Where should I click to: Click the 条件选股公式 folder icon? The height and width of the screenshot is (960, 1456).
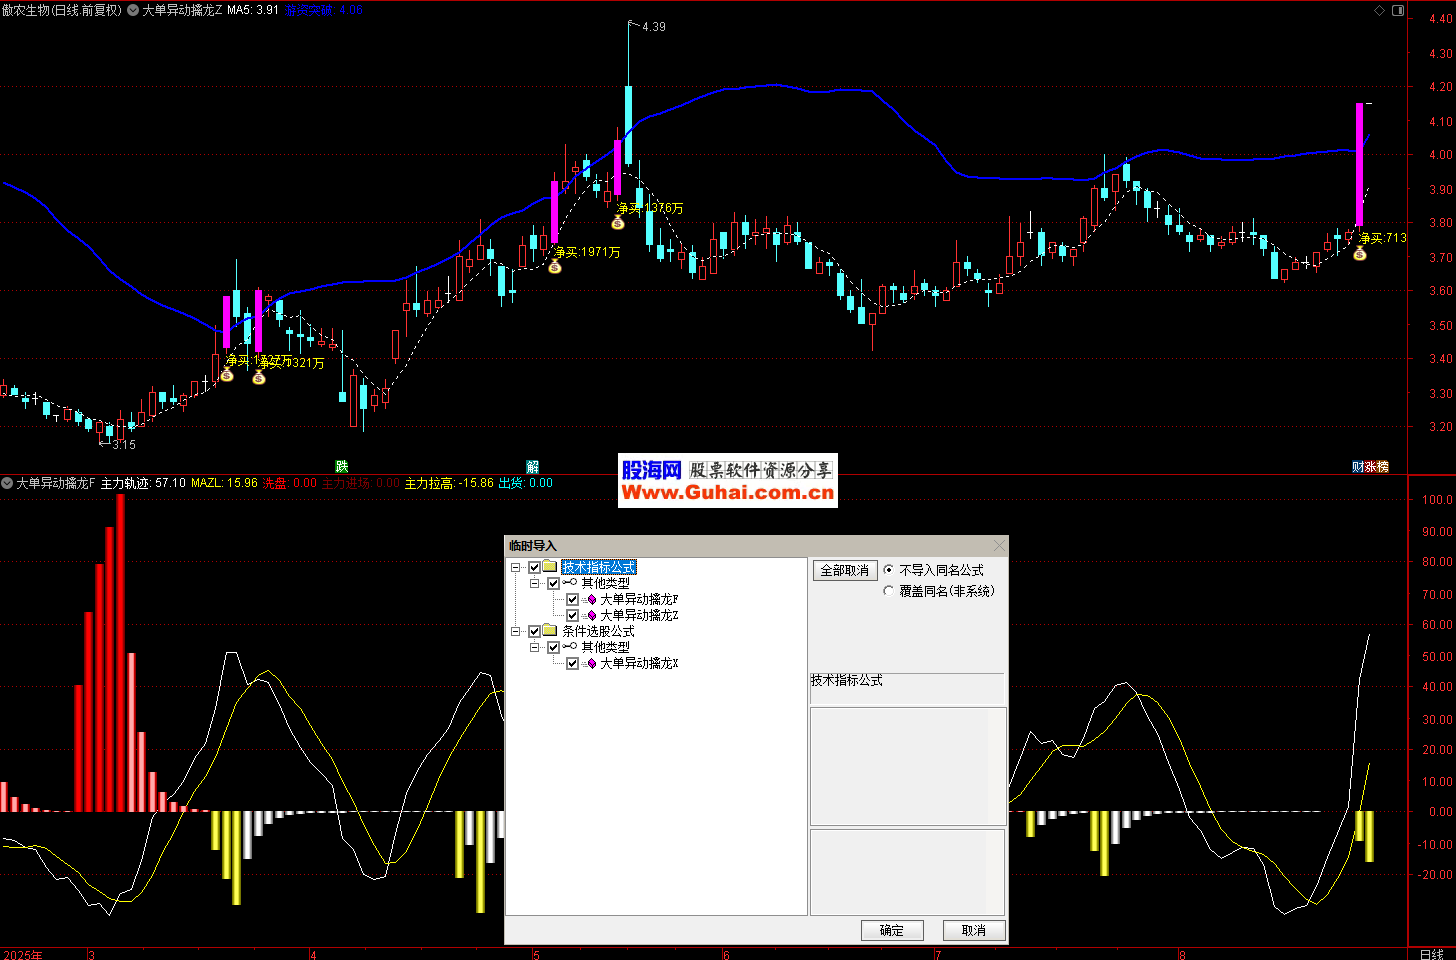pyautogui.click(x=550, y=631)
